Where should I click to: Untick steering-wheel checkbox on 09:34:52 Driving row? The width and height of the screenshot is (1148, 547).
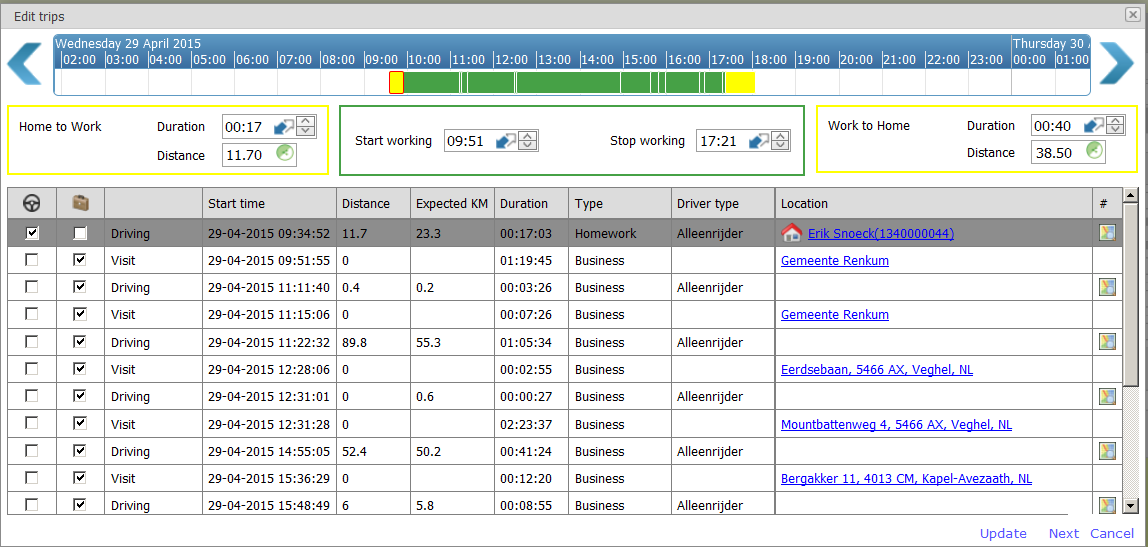coord(32,233)
